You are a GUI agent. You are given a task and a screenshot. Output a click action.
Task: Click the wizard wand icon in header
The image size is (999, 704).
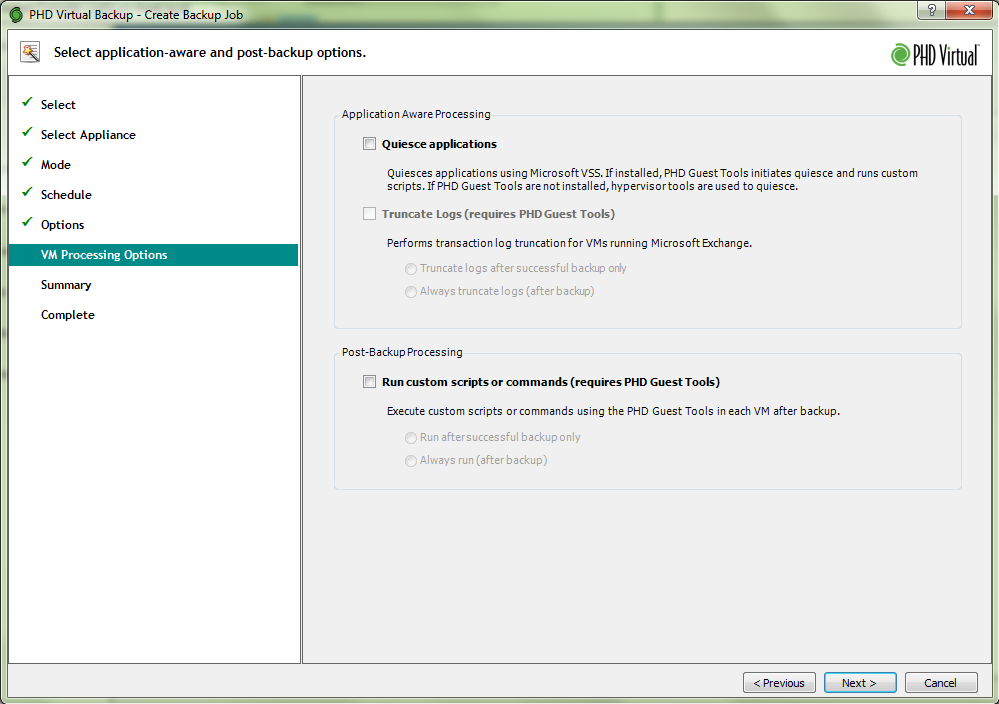tap(30, 52)
